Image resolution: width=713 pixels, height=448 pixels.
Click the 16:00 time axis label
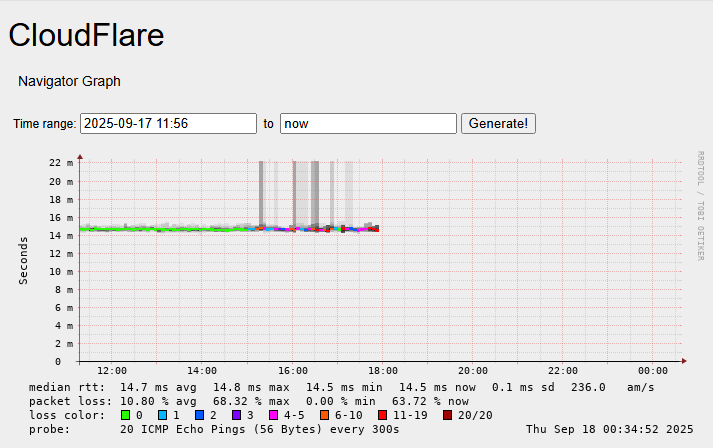click(293, 371)
